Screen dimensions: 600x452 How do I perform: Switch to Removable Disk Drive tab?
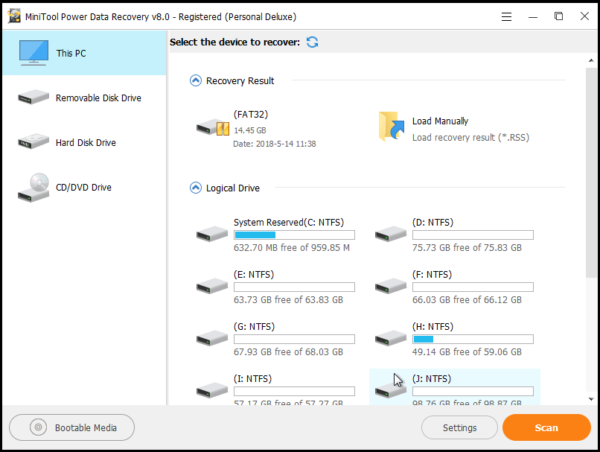(84, 98)
